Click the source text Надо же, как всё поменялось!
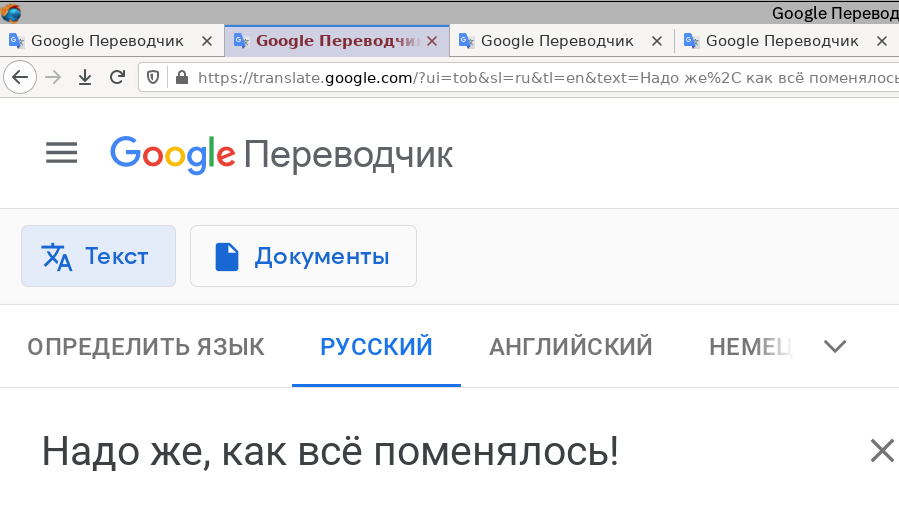 tap(330, 452)
